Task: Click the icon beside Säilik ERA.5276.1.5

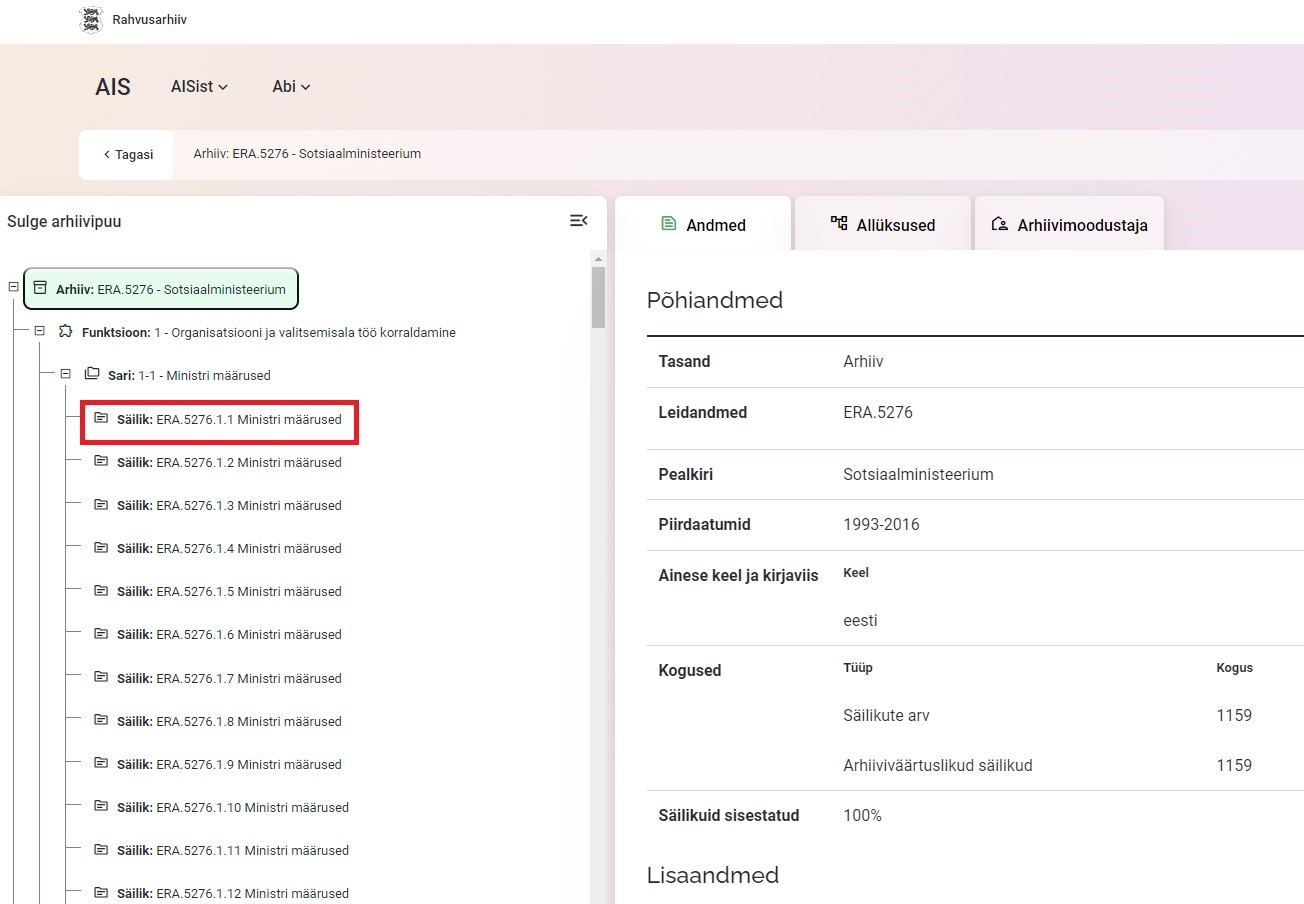Action: pos(101,591)
